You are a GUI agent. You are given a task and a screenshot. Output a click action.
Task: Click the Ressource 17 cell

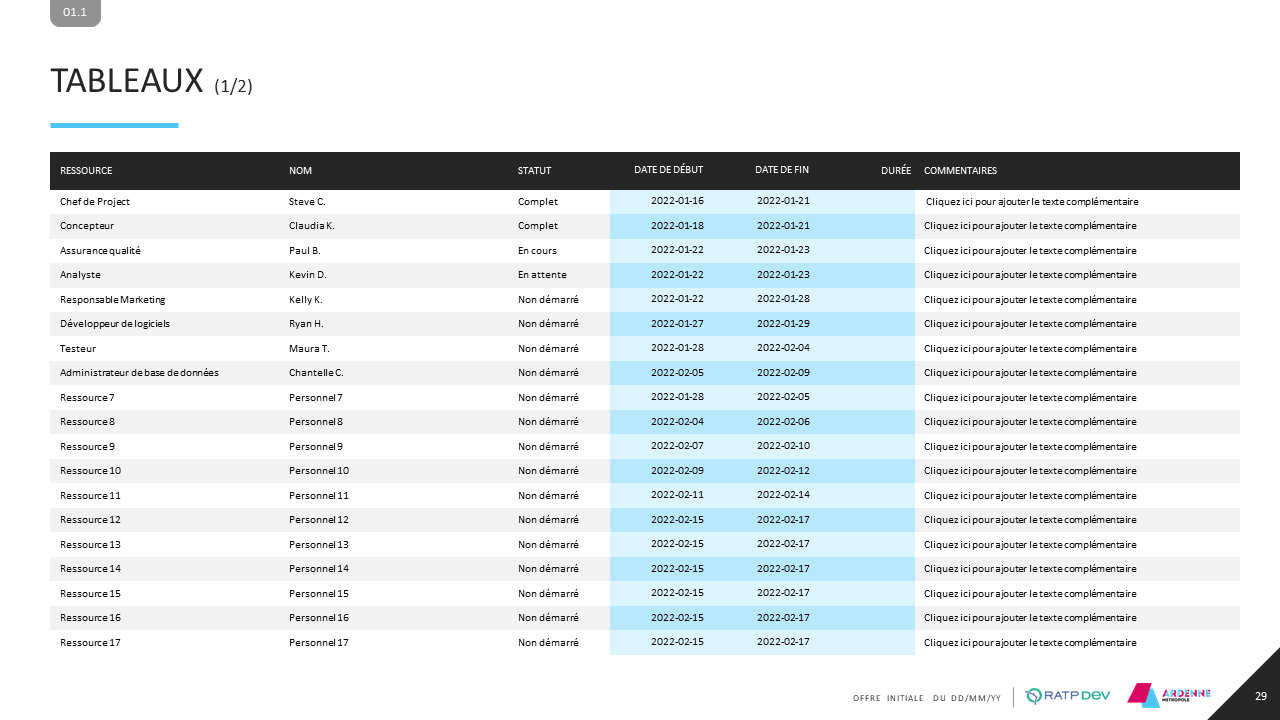point(90,643)
